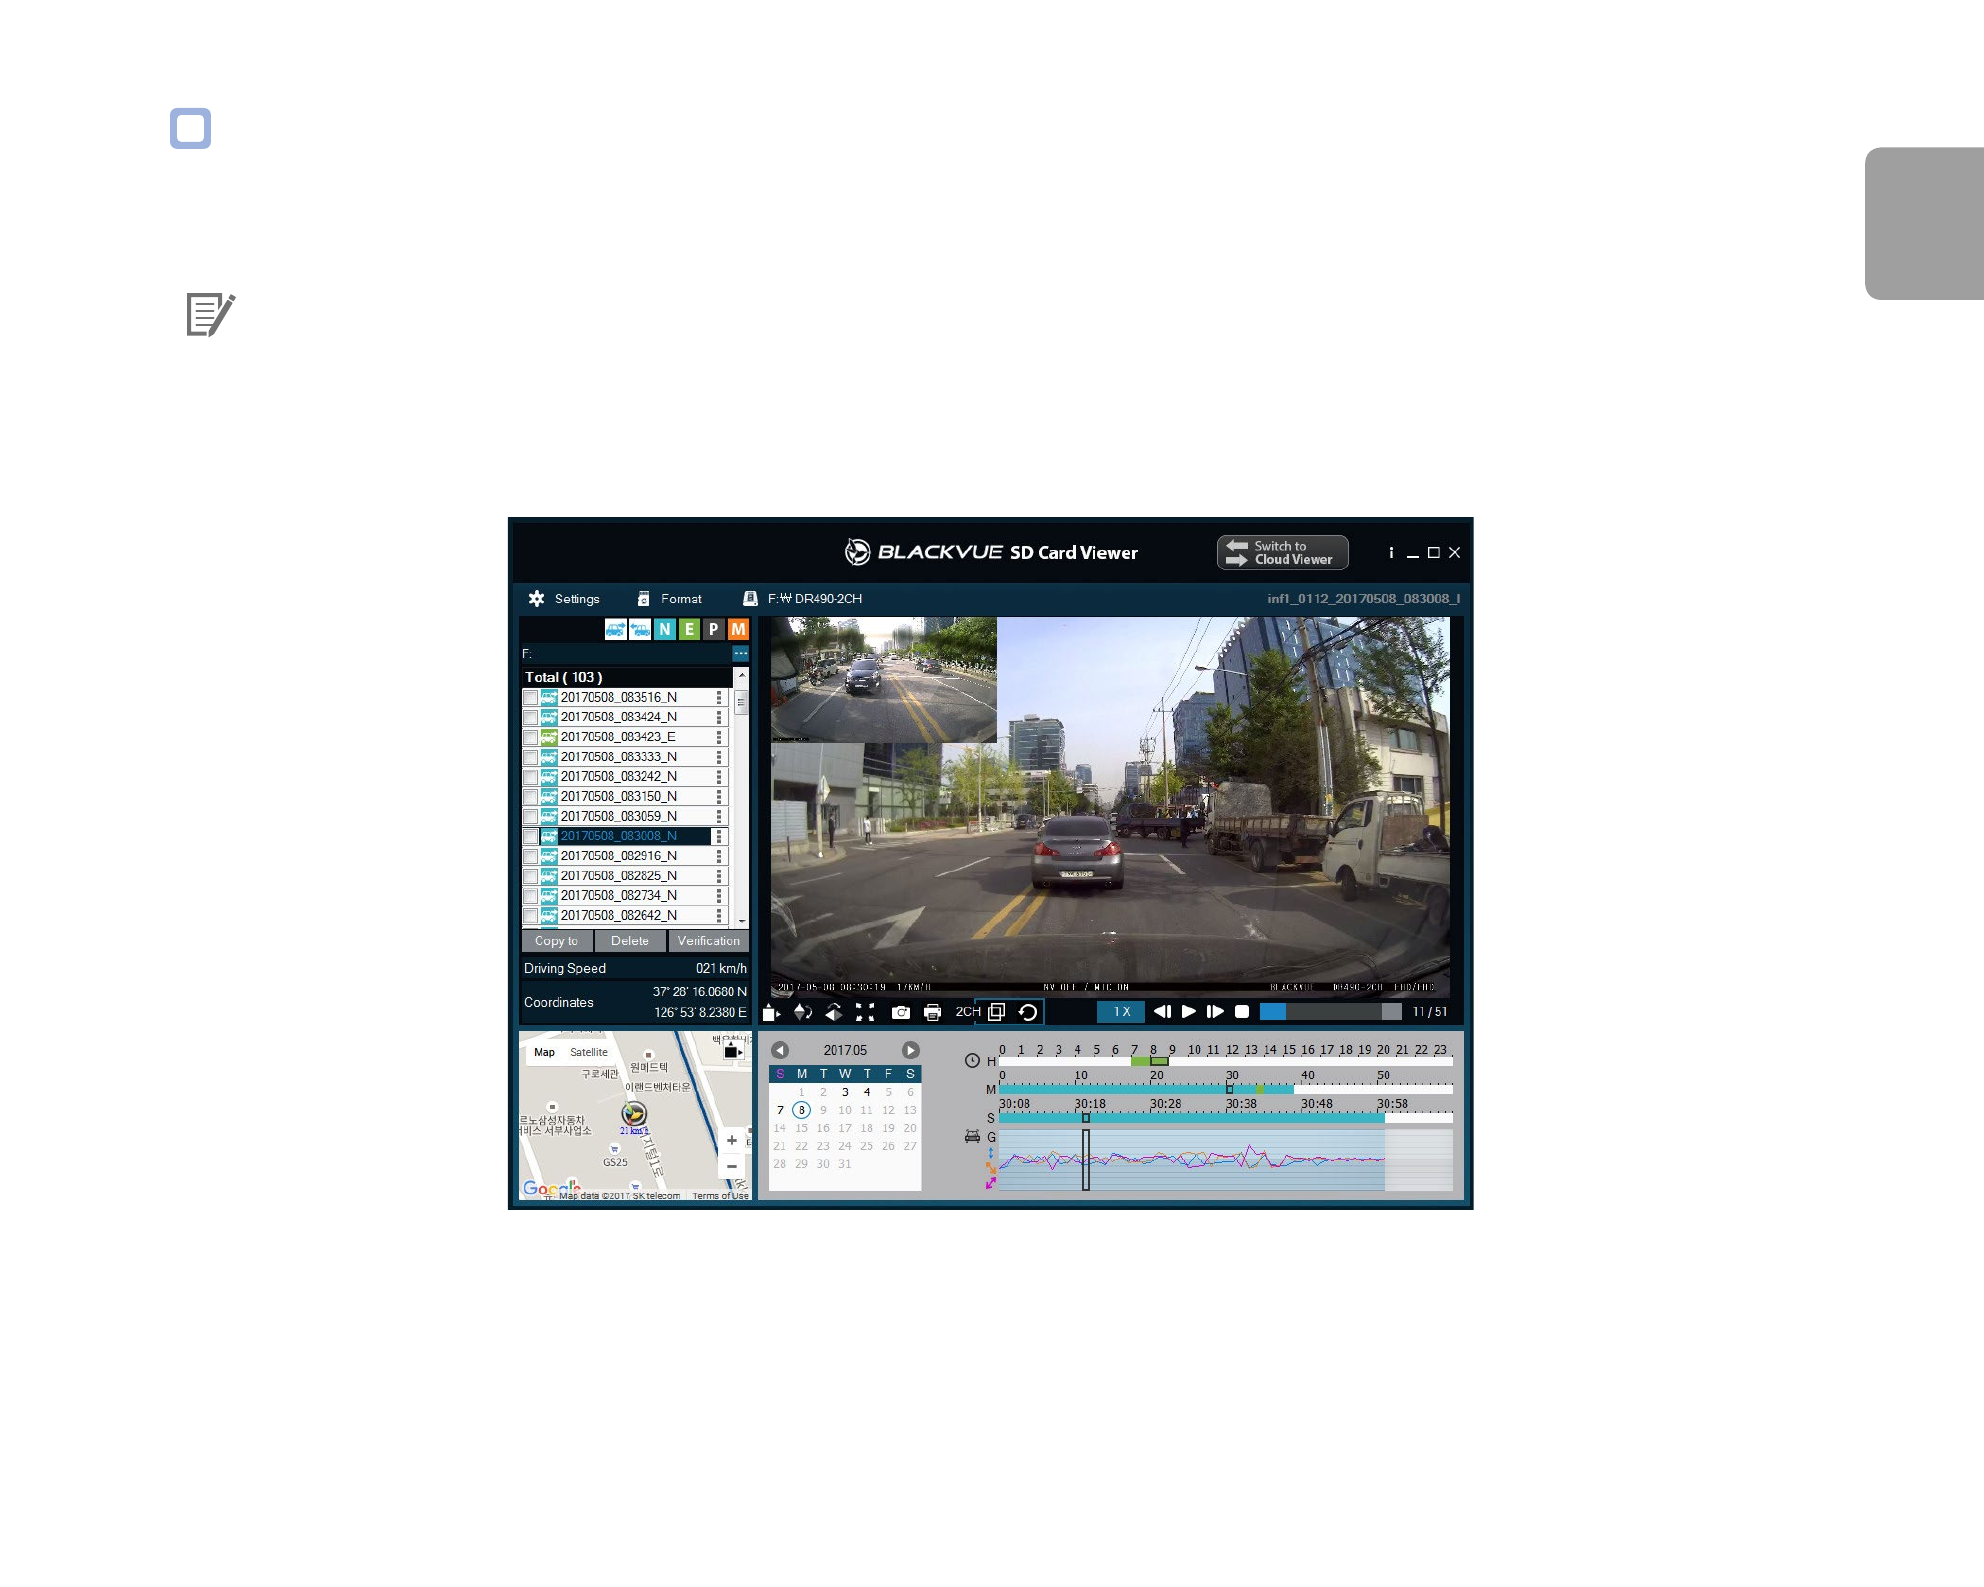Play the video
Viewport: 1984px width, 1587px height.
point(1188,1012)
